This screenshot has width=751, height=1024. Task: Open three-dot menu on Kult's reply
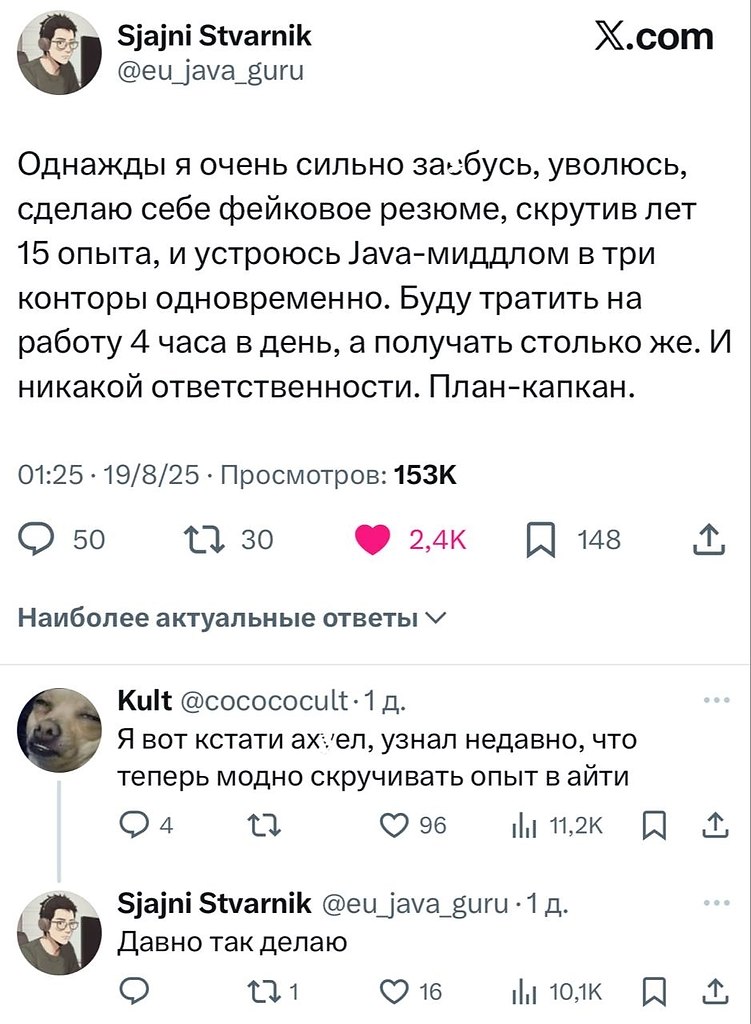coord(717,701)
